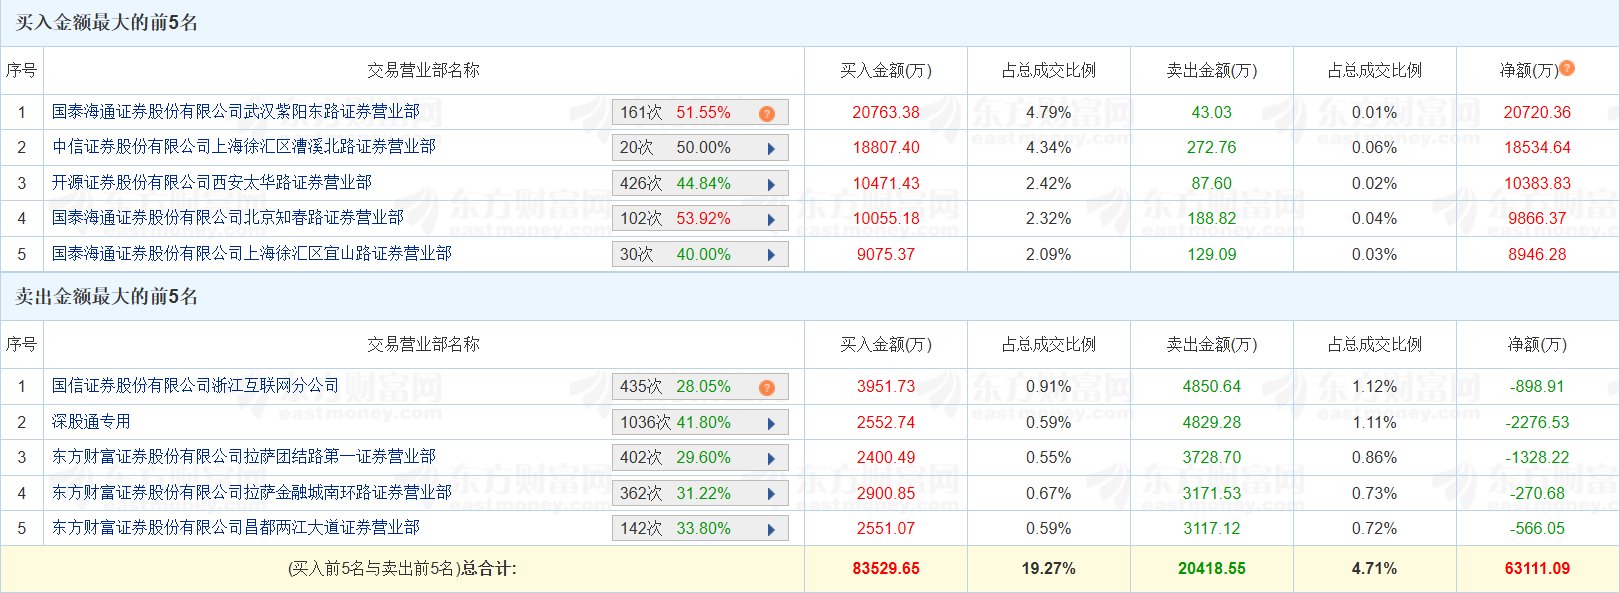
Task: Expand the 昌都两江大道 142次 details arrow
Action: pyautogui.click(x=771, y=529)
